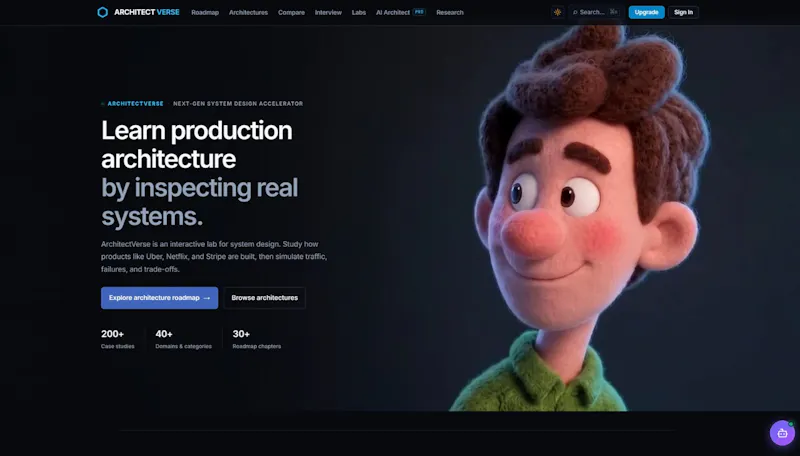Click the 200+ Case studies stat
800x456 pixels.
117,339
